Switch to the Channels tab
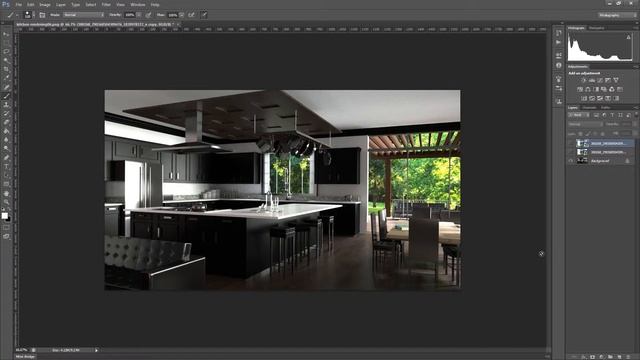Image resolution: width=640 pixels, height=360 pixels. 589,108
